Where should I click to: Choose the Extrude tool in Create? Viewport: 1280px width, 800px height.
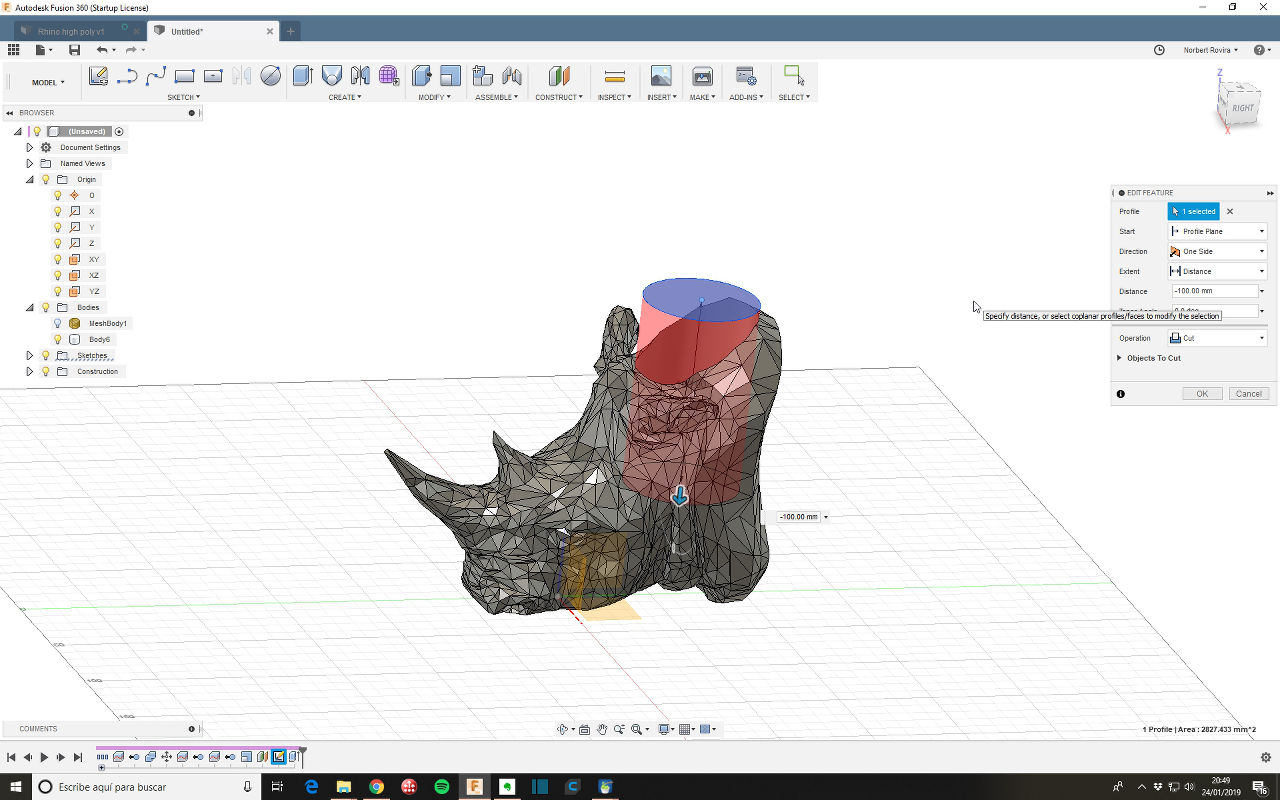click(x=302, y=76)
